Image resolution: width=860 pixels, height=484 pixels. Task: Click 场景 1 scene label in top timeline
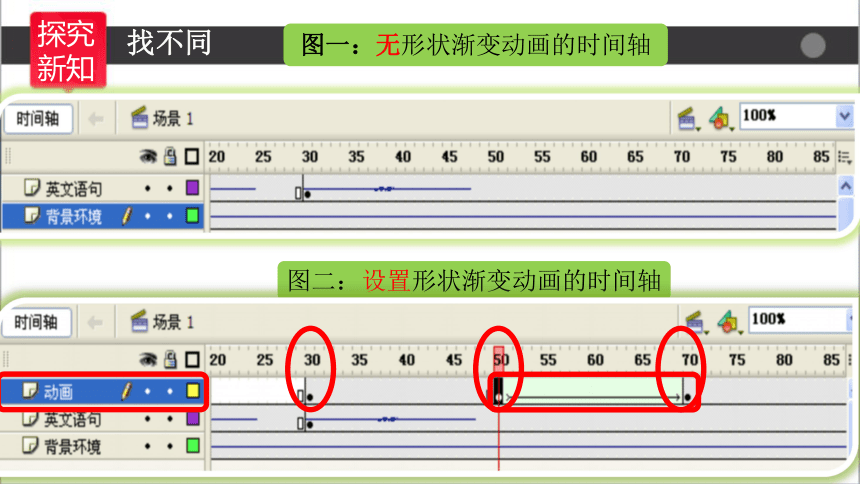point(162,118)
